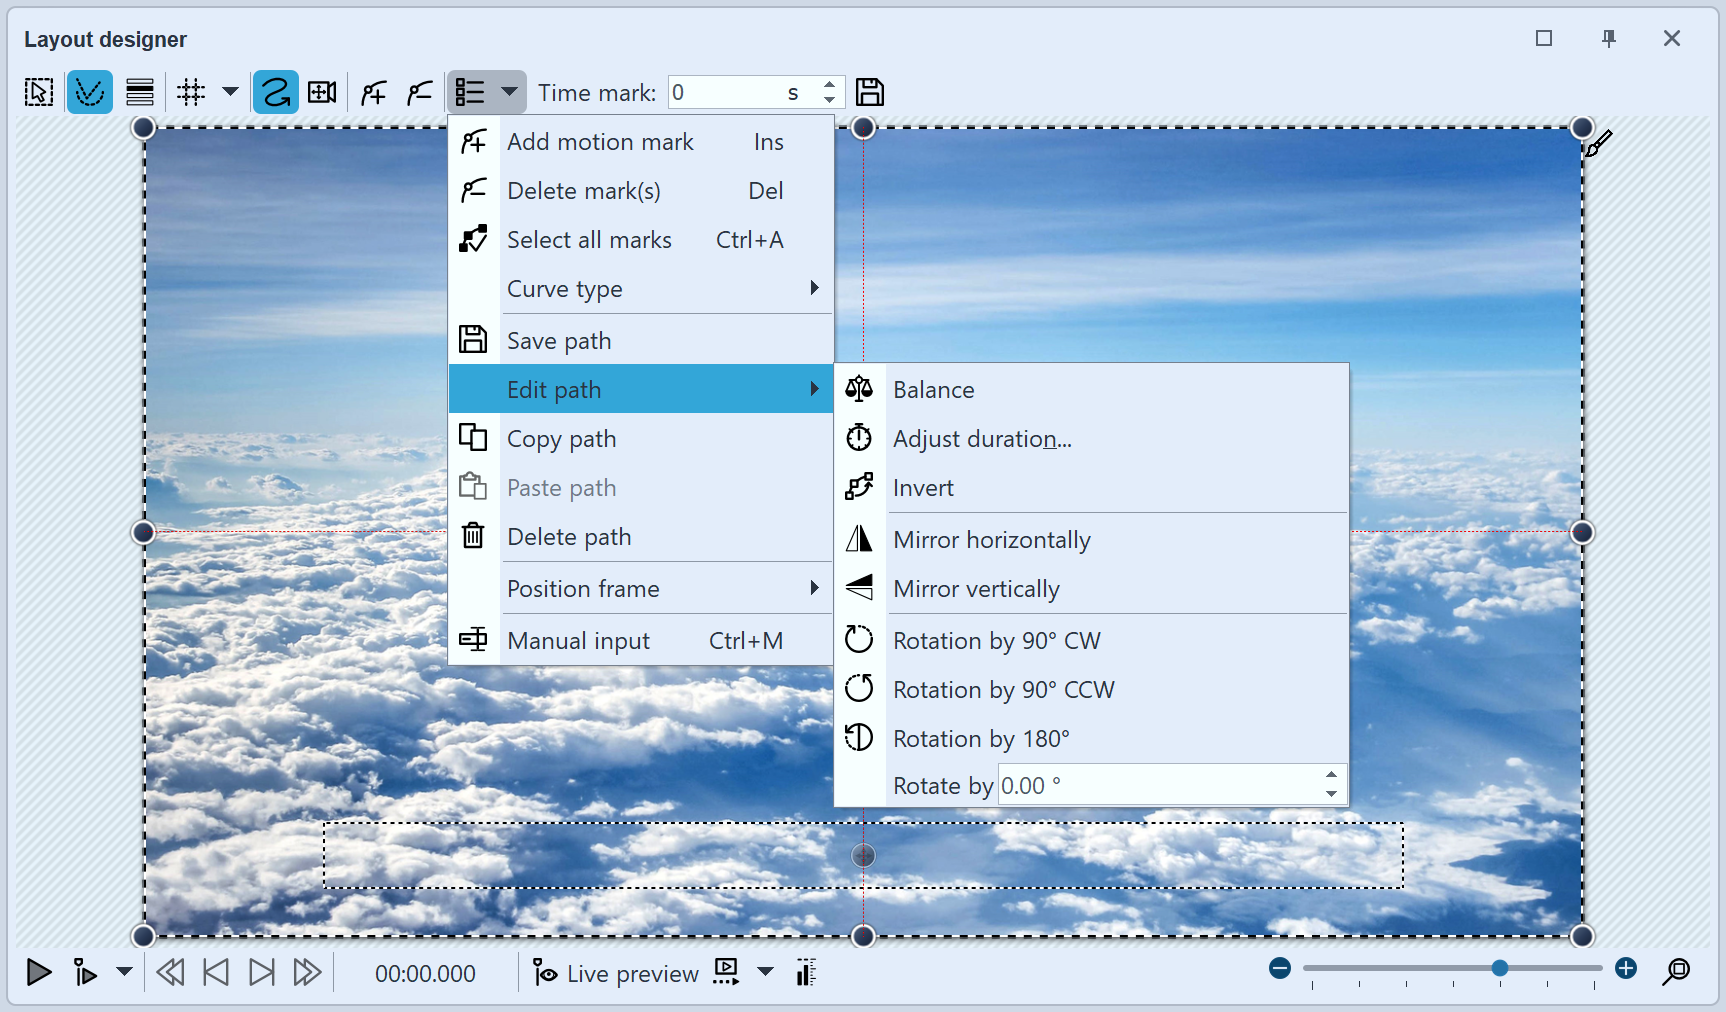Screen dimensions: 1726x1012
Task: Save the time mark with the diskette icon
Action: pyautogui.click(x=869, y=92)
